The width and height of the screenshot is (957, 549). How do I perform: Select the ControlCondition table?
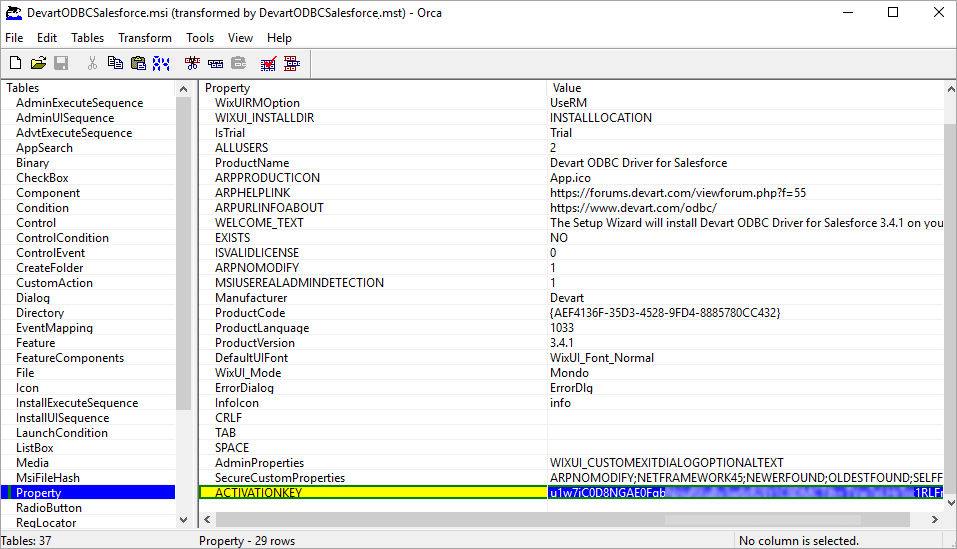62,238
